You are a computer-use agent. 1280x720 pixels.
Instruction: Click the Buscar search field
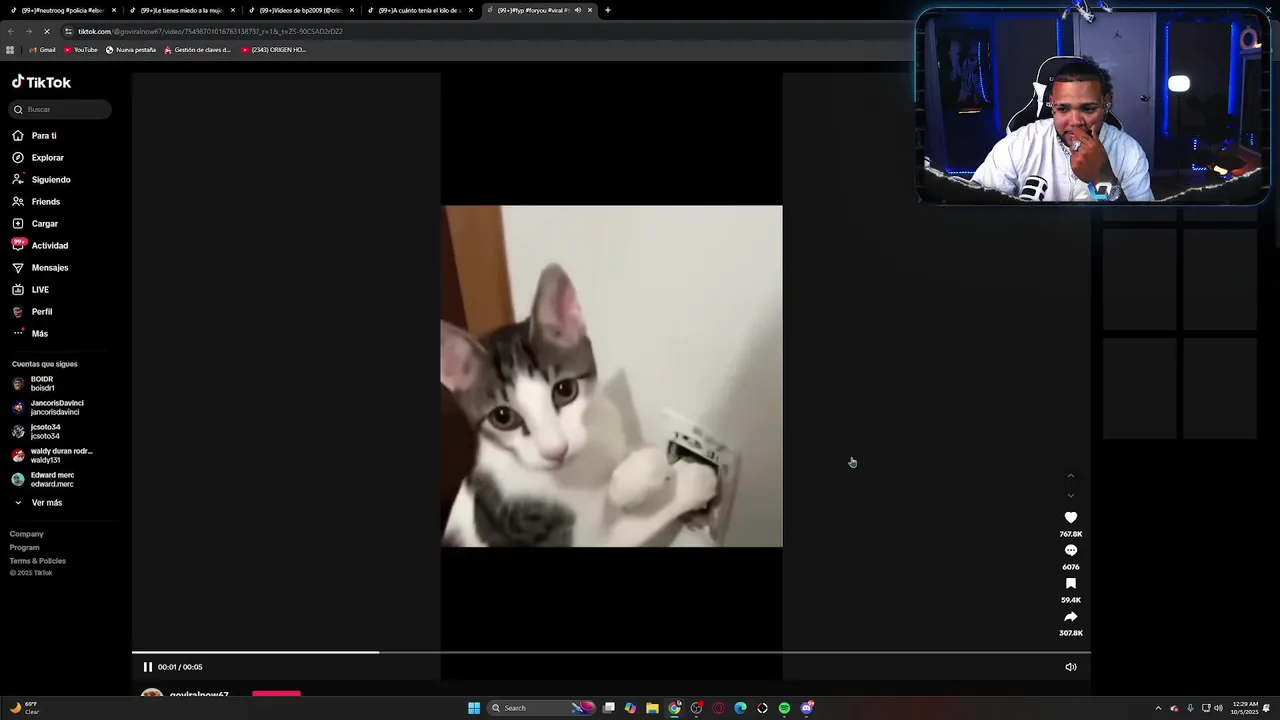60,109
